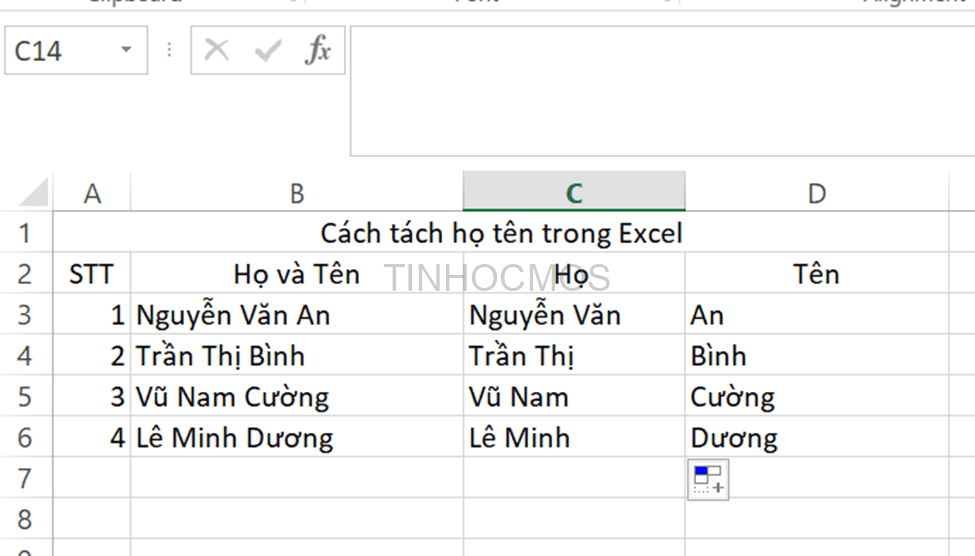This screenshot has width=975, height=556.
Task: Click the formula bar resize dots handle
Action: pos(169,50)
